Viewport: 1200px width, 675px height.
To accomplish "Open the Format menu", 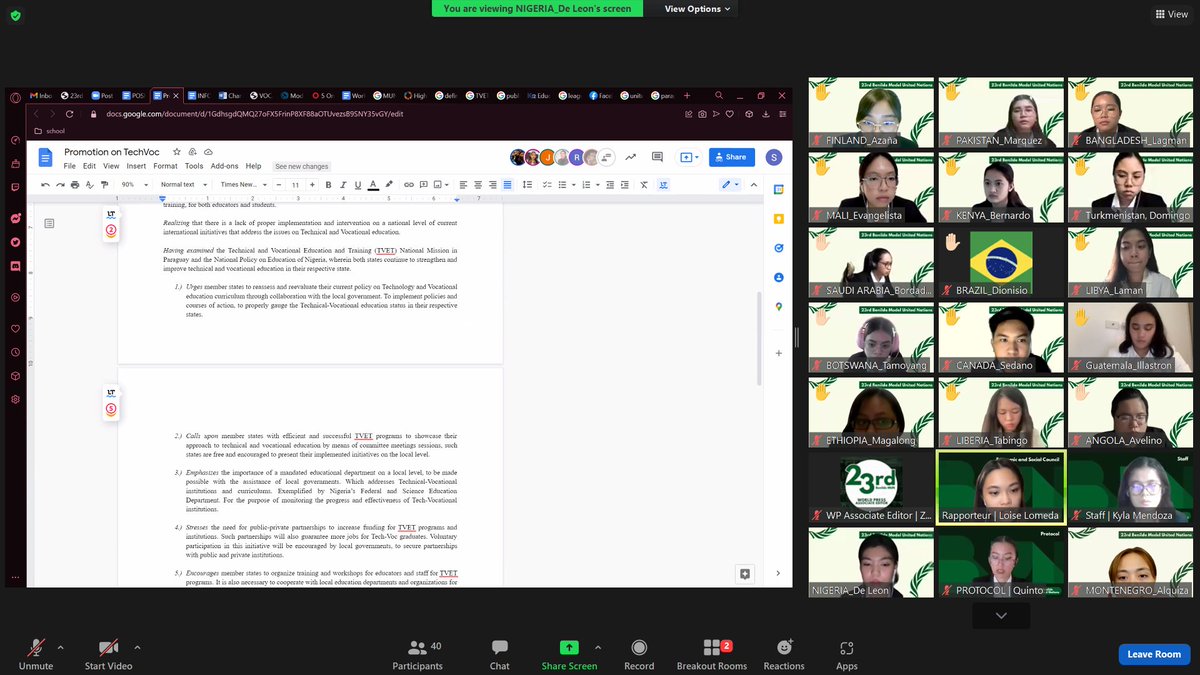I will point(166,166).
